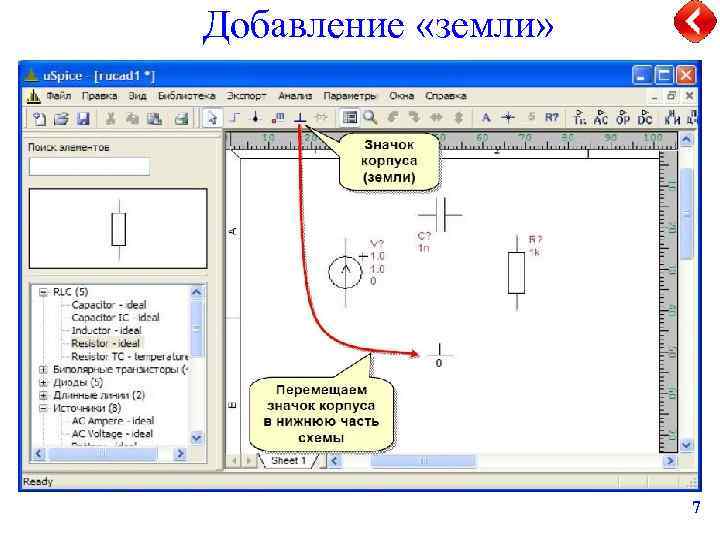The width and height of the screenshot is (720, 540).
Task: Switch to the Sheet 1 tab
Action: 288,460
